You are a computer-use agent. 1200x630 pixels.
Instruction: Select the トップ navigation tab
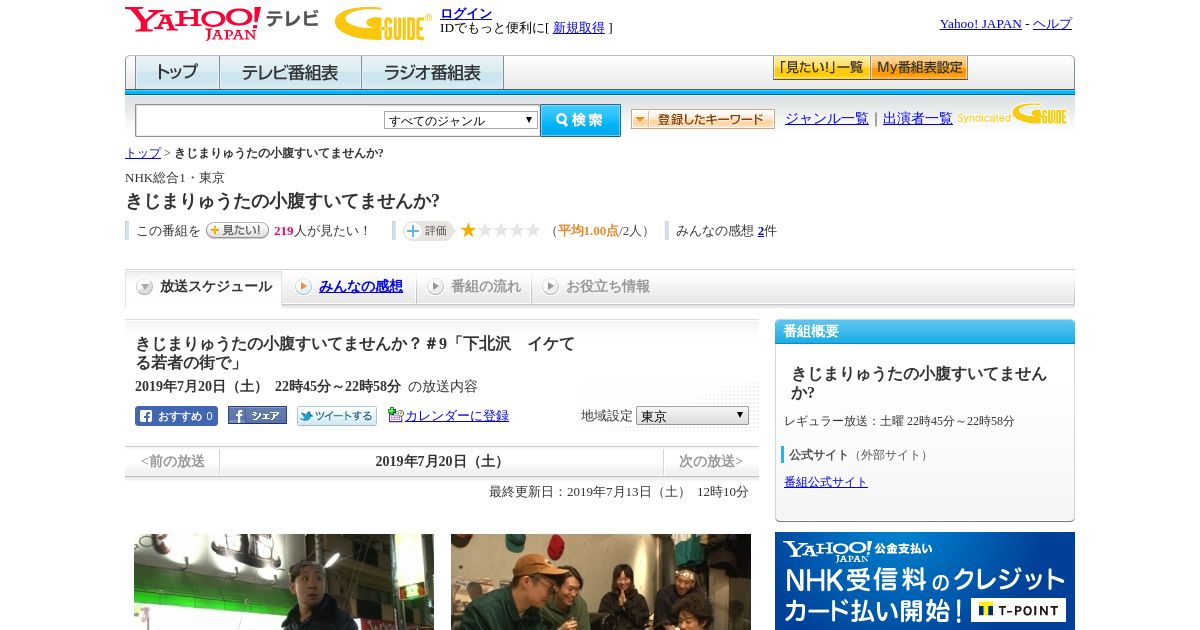(x=177, y=73)
